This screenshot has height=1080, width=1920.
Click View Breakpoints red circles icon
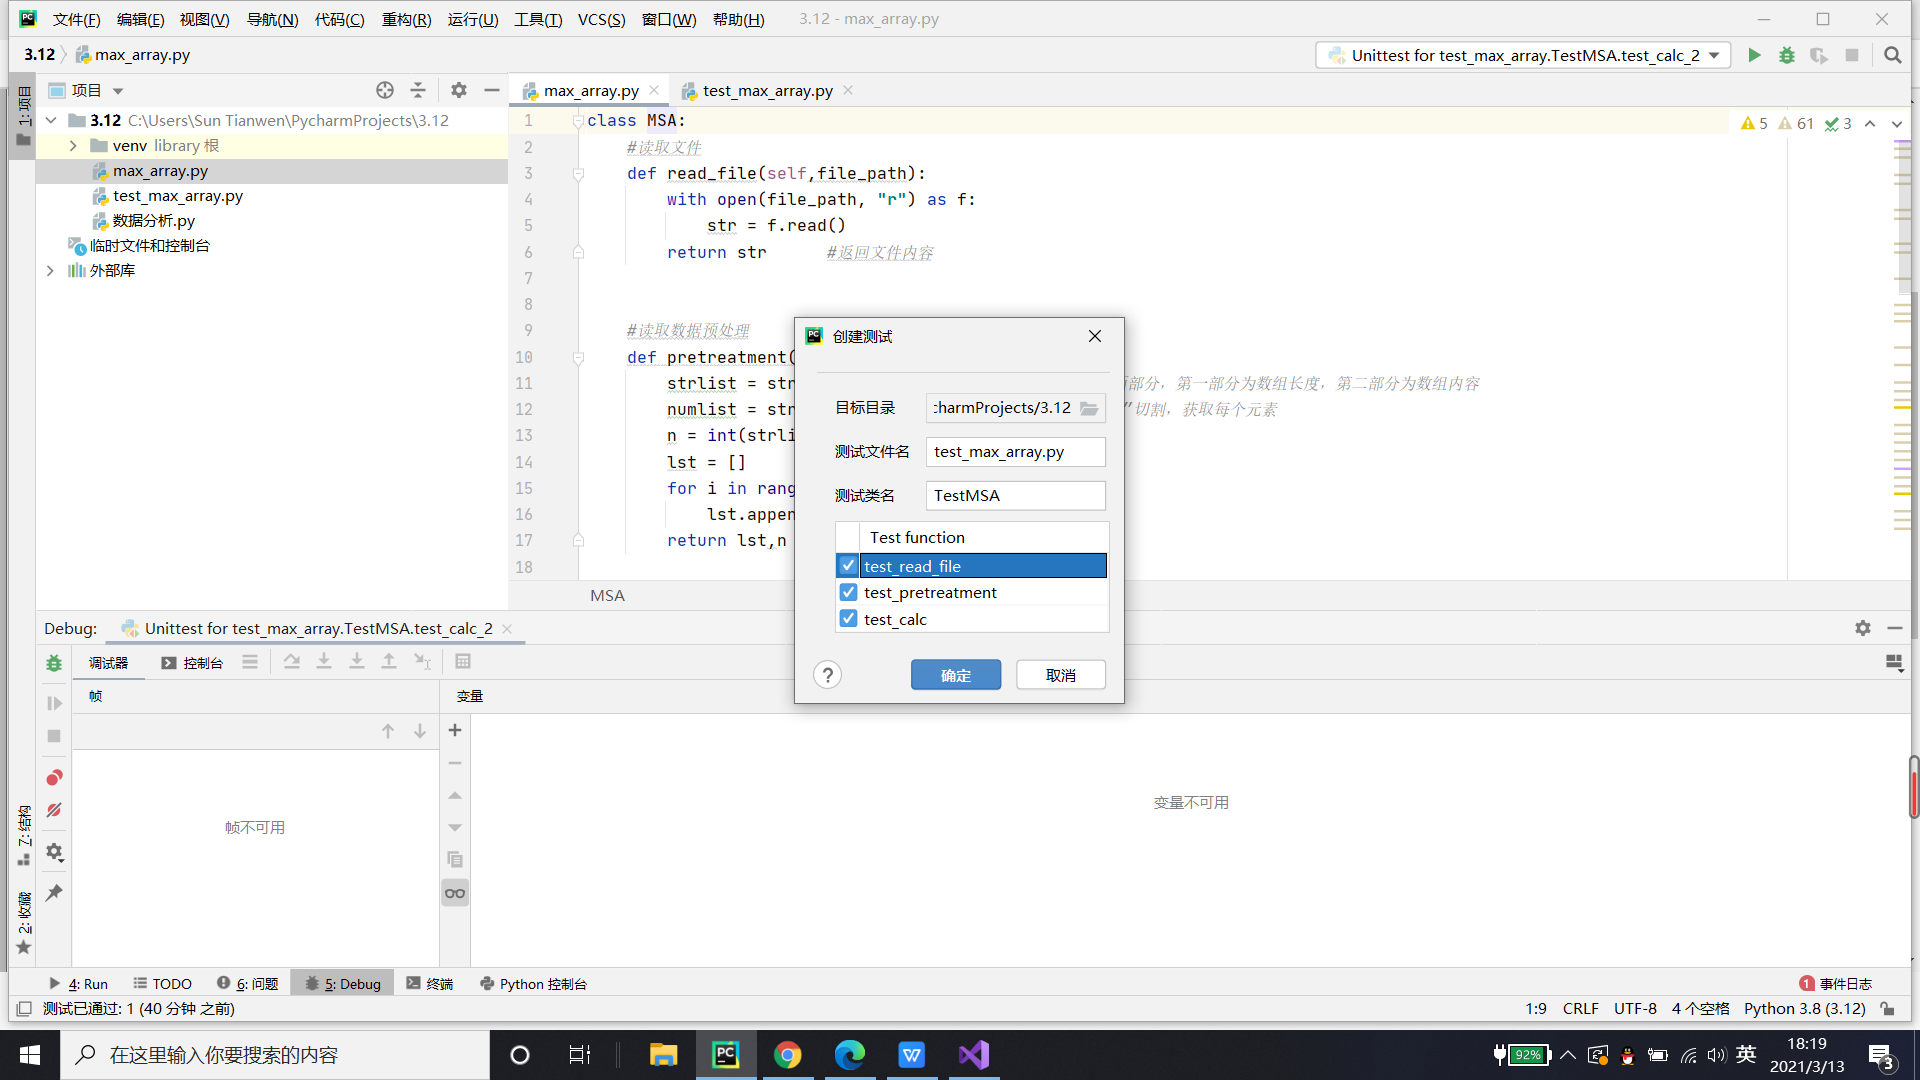54,778
